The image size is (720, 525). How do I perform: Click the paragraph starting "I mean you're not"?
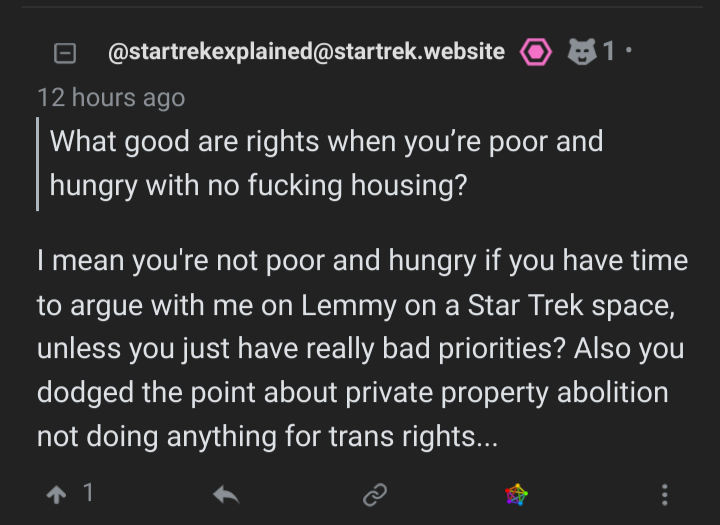362,348
